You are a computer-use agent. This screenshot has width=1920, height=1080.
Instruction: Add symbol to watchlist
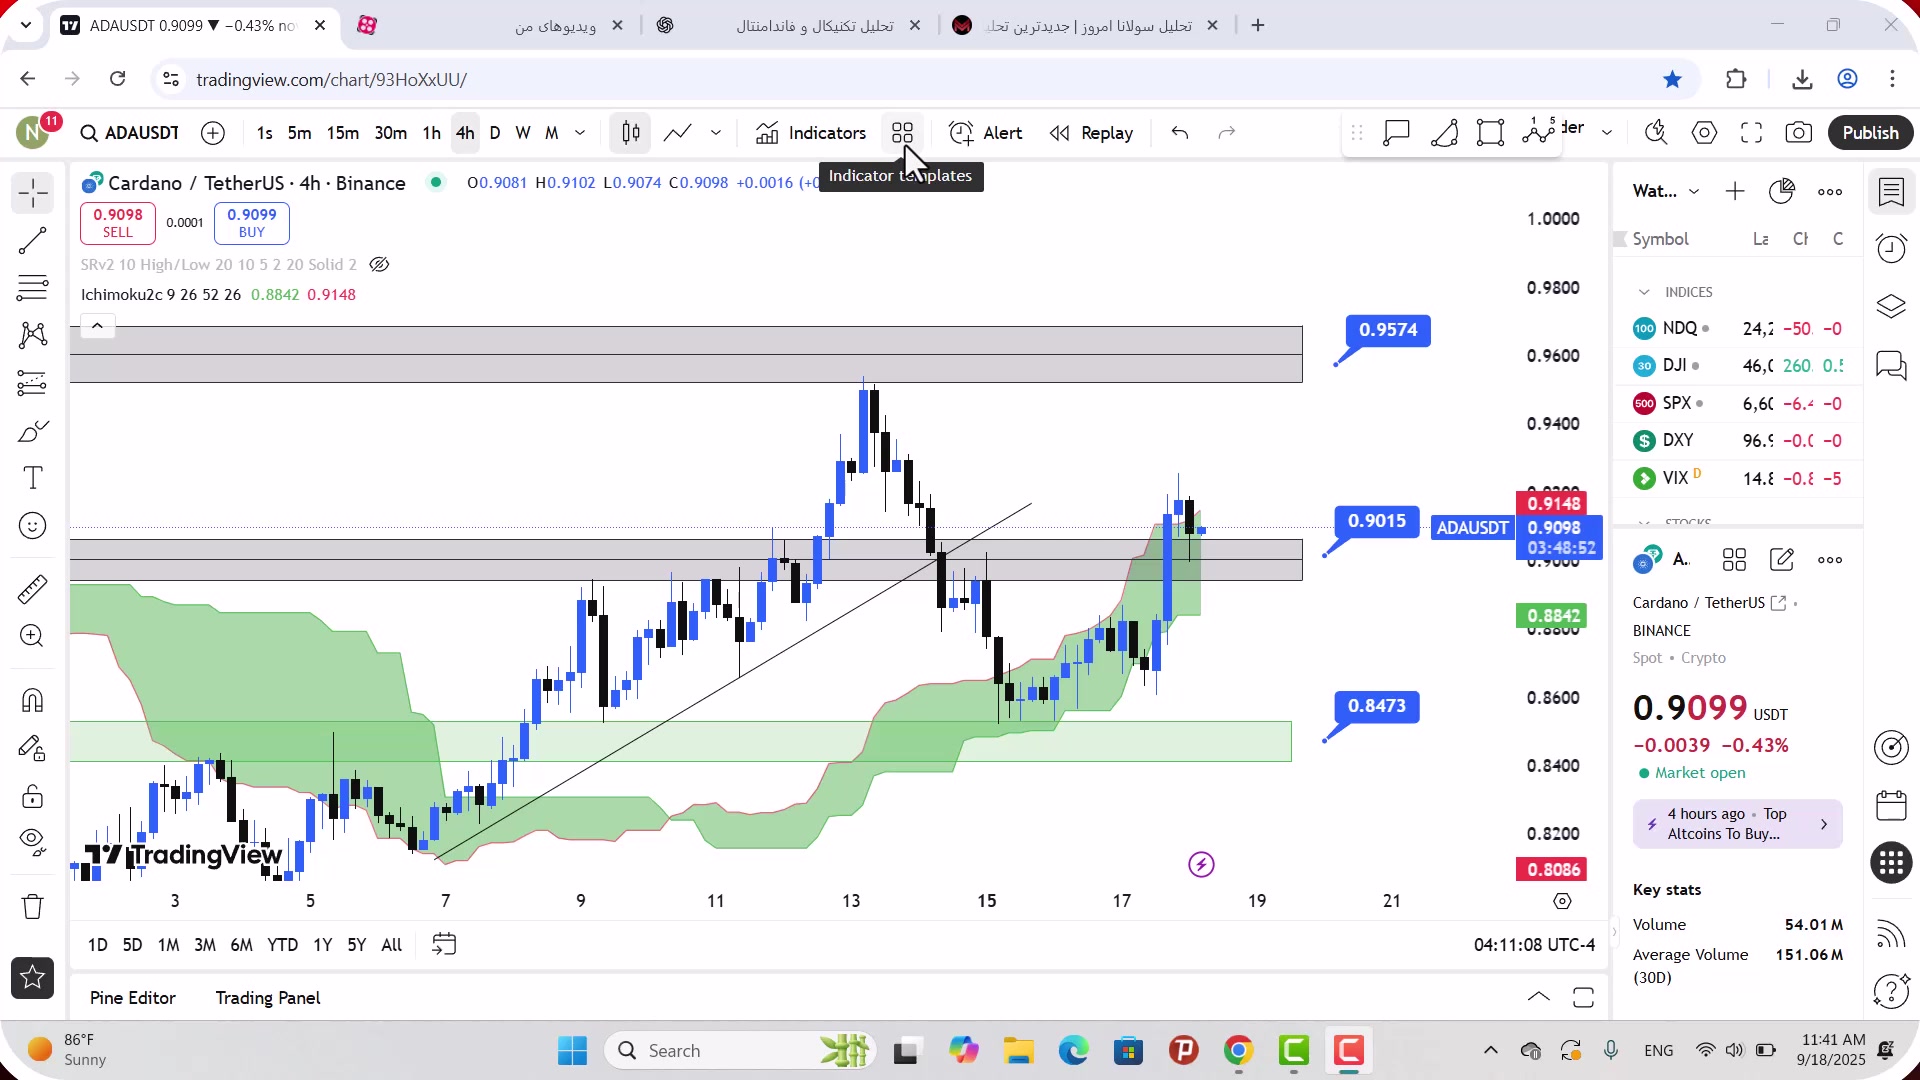click(x=1735, y=191)
